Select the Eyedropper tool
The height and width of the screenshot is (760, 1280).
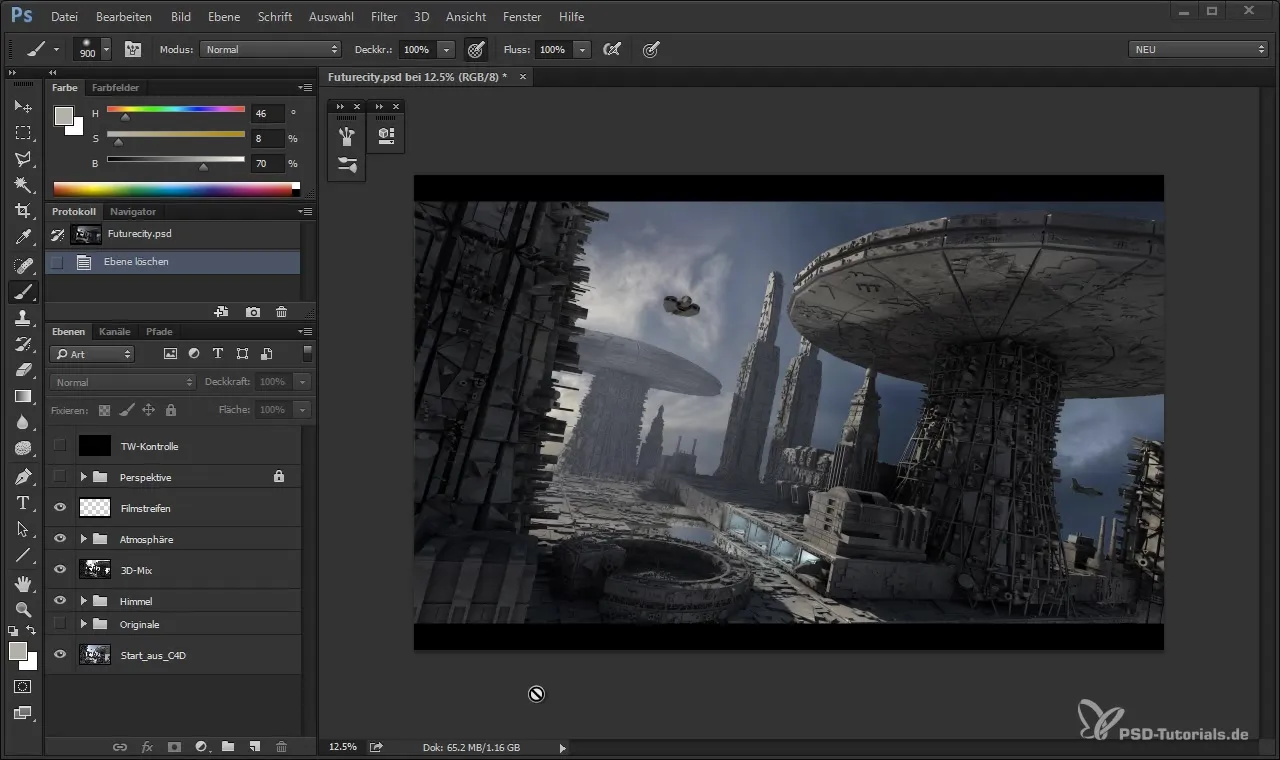[x=22, y=237]
